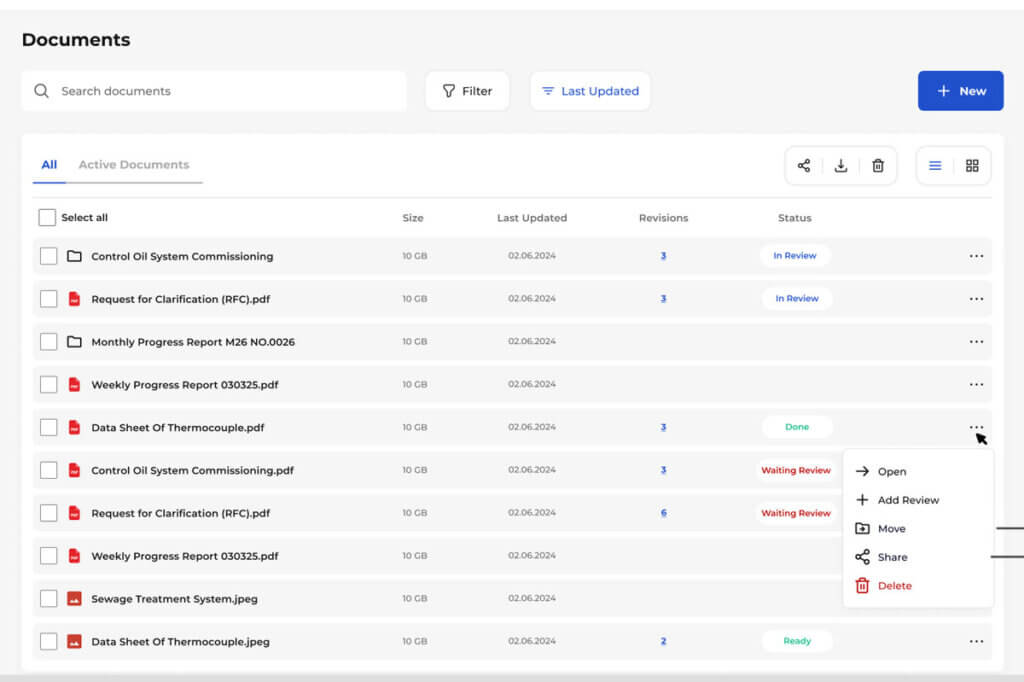Viewport: 1024px width, 682px height.
Task: Tick the checkbox for Monthly Progress Report M26
Action: [x=48, y=342]
